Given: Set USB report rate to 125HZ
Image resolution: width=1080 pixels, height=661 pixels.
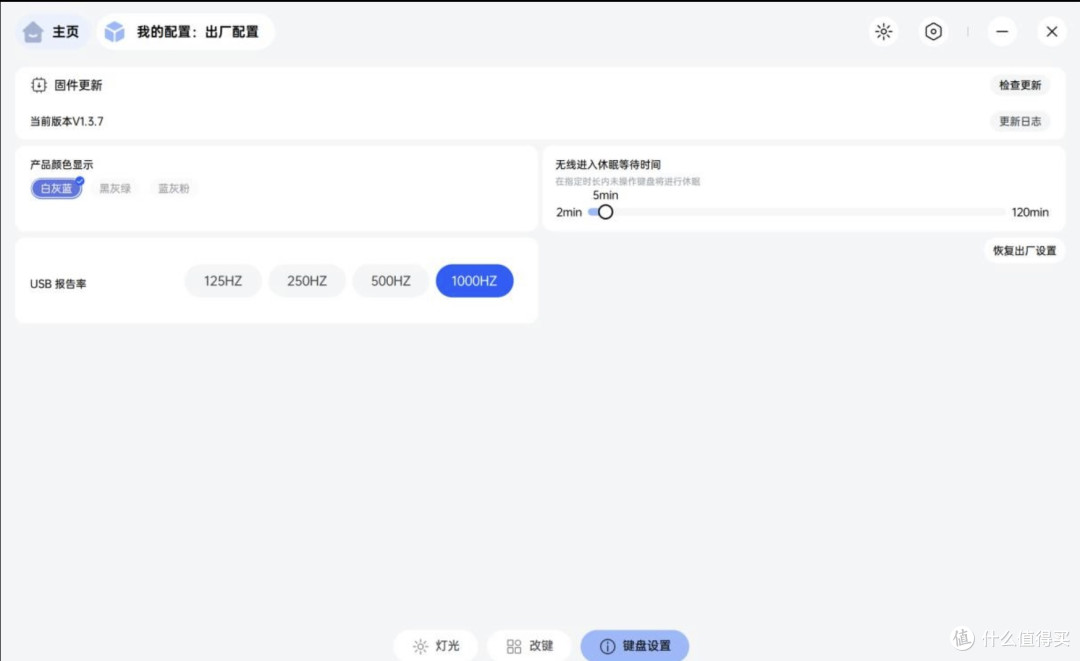Looking at the screenshot, I should [x=223, y=281].
